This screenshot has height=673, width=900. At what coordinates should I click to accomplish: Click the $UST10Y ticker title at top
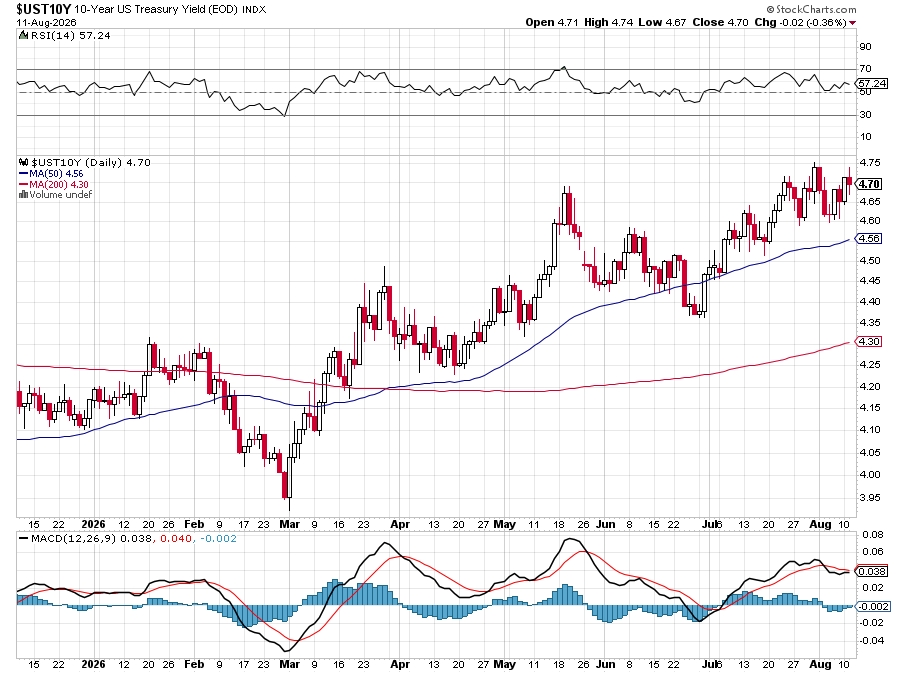pos(44,9)
